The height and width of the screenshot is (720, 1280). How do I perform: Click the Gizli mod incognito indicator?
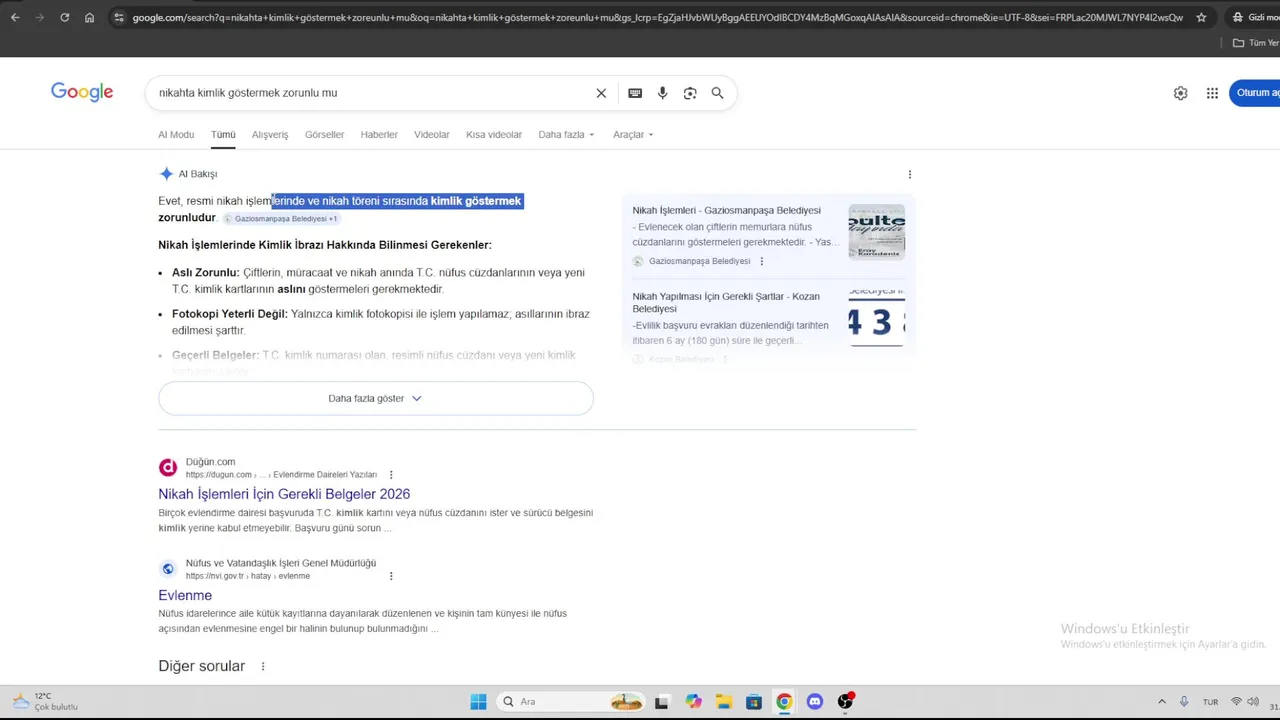point(1255,17)
